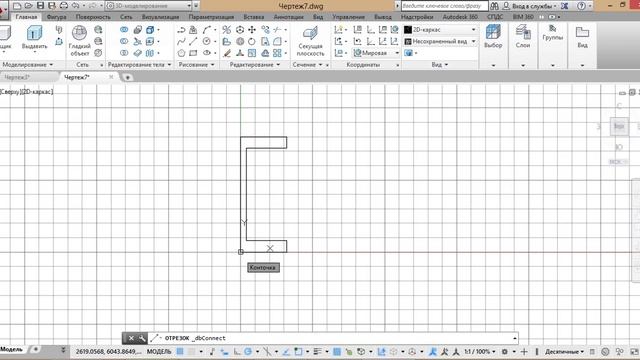Screen dimensions: 640x360
Task: Switch to the Вставка ribbon tab
Action: click(253, 17)
